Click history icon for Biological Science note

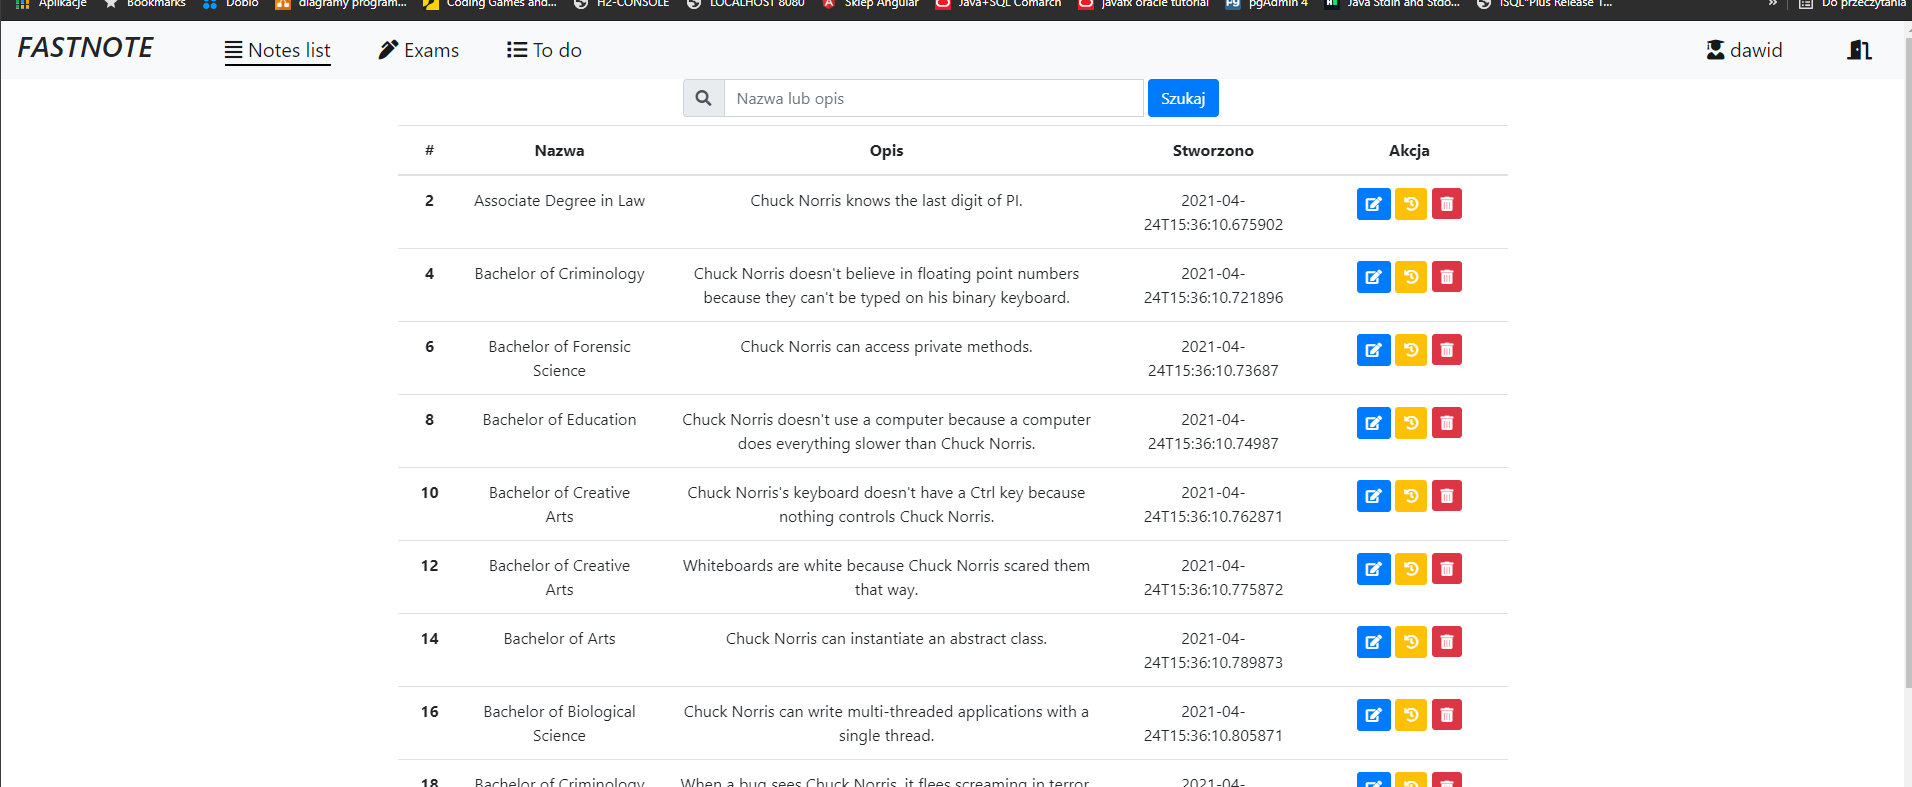[1410, 715]
